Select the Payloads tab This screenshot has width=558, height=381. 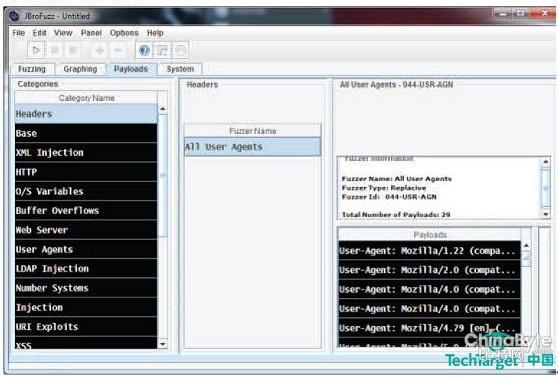(x=131, y=69)
